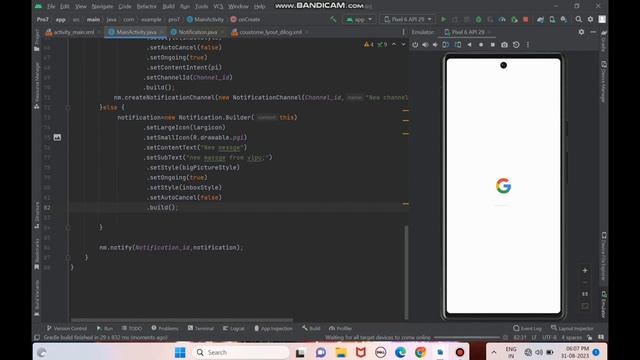This screenshot has height=360, width=640.
Task: Click emulator Back triangle button
Action: (x=469, y=45)
